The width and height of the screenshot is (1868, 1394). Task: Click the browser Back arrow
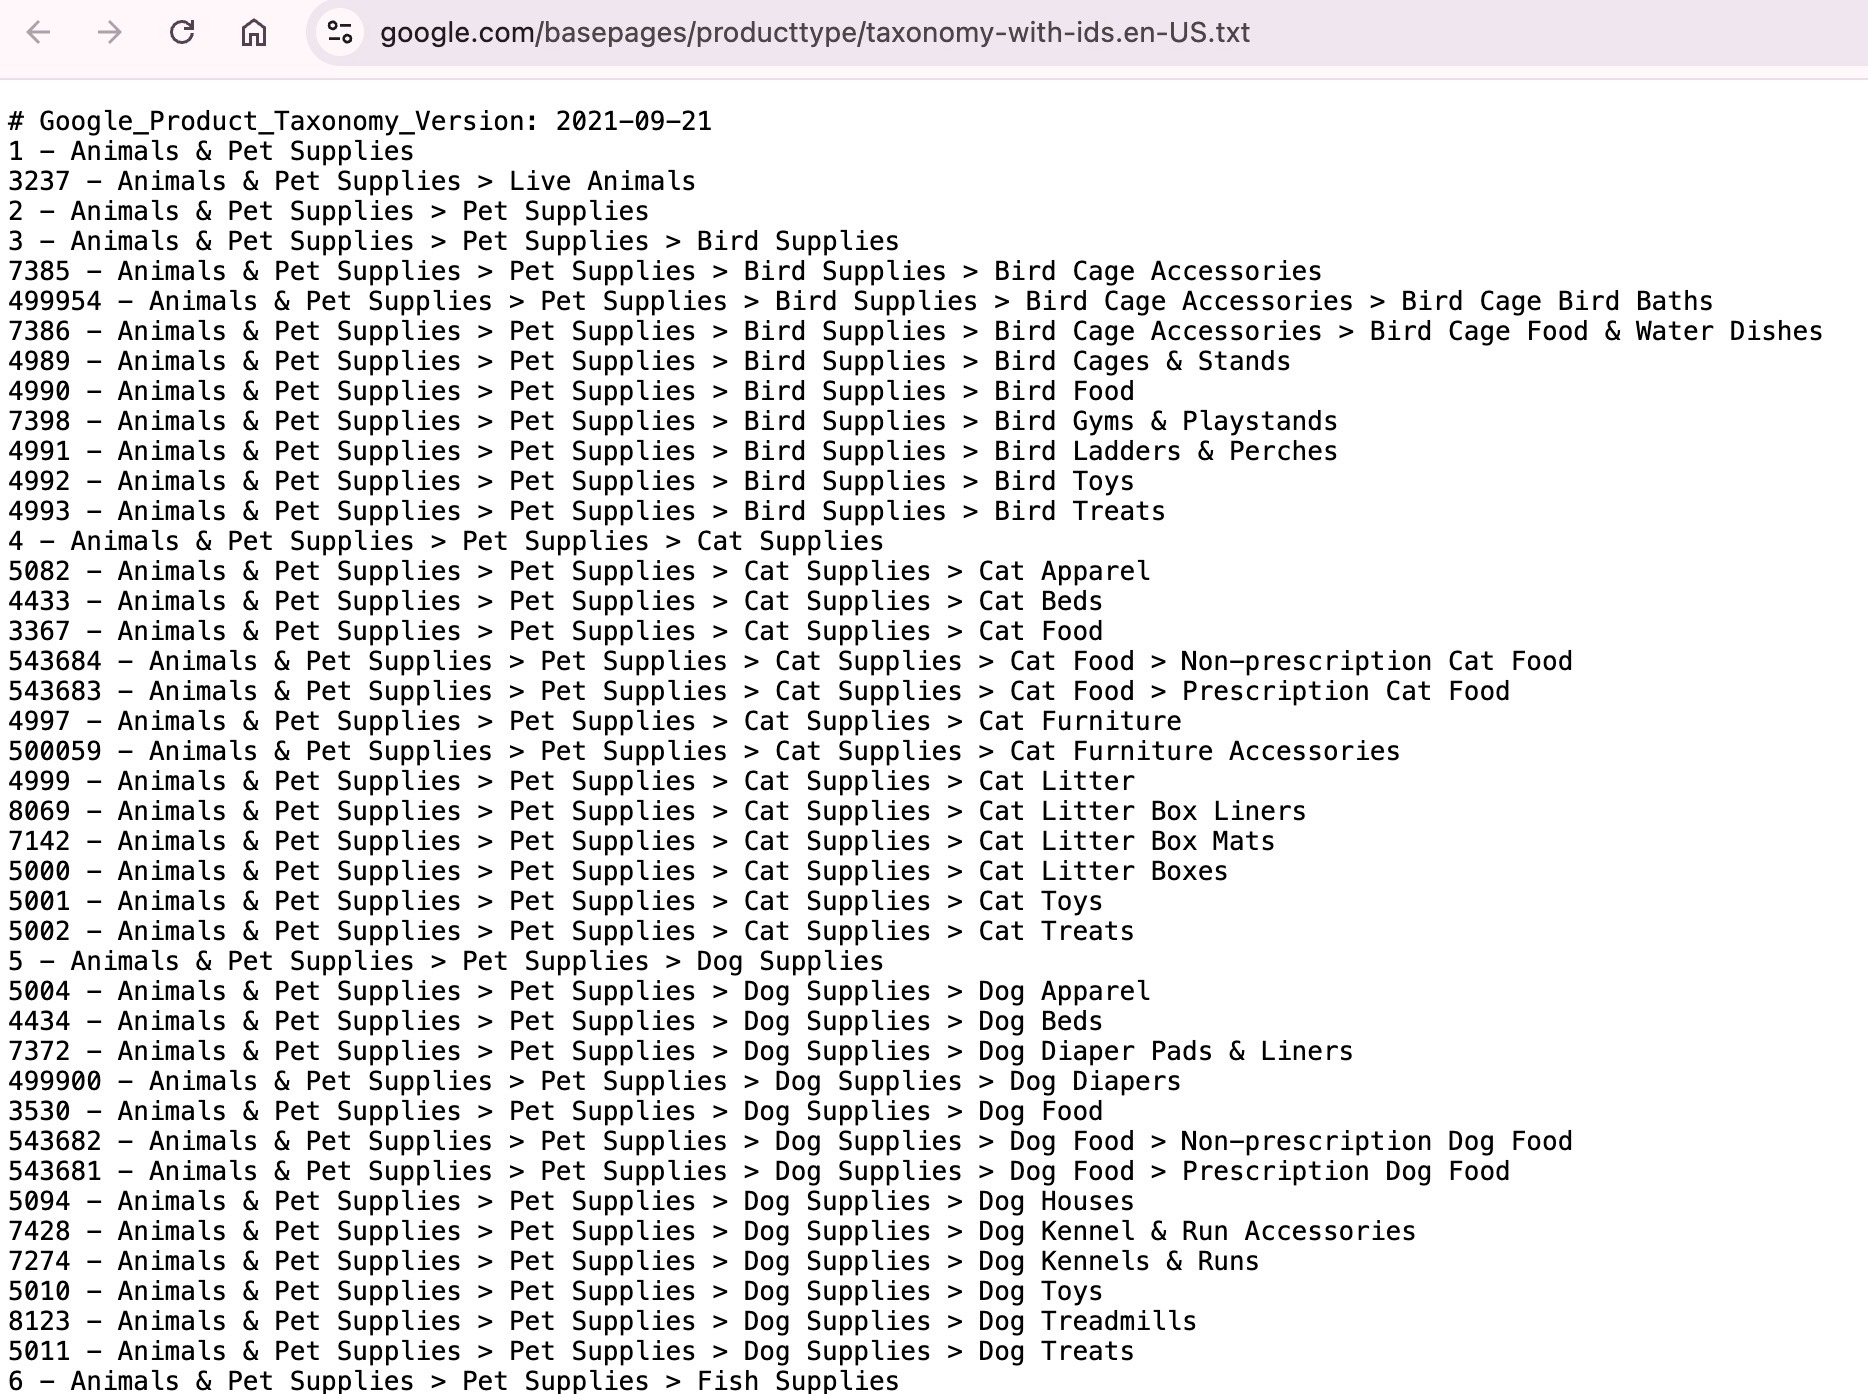(38, 33)
